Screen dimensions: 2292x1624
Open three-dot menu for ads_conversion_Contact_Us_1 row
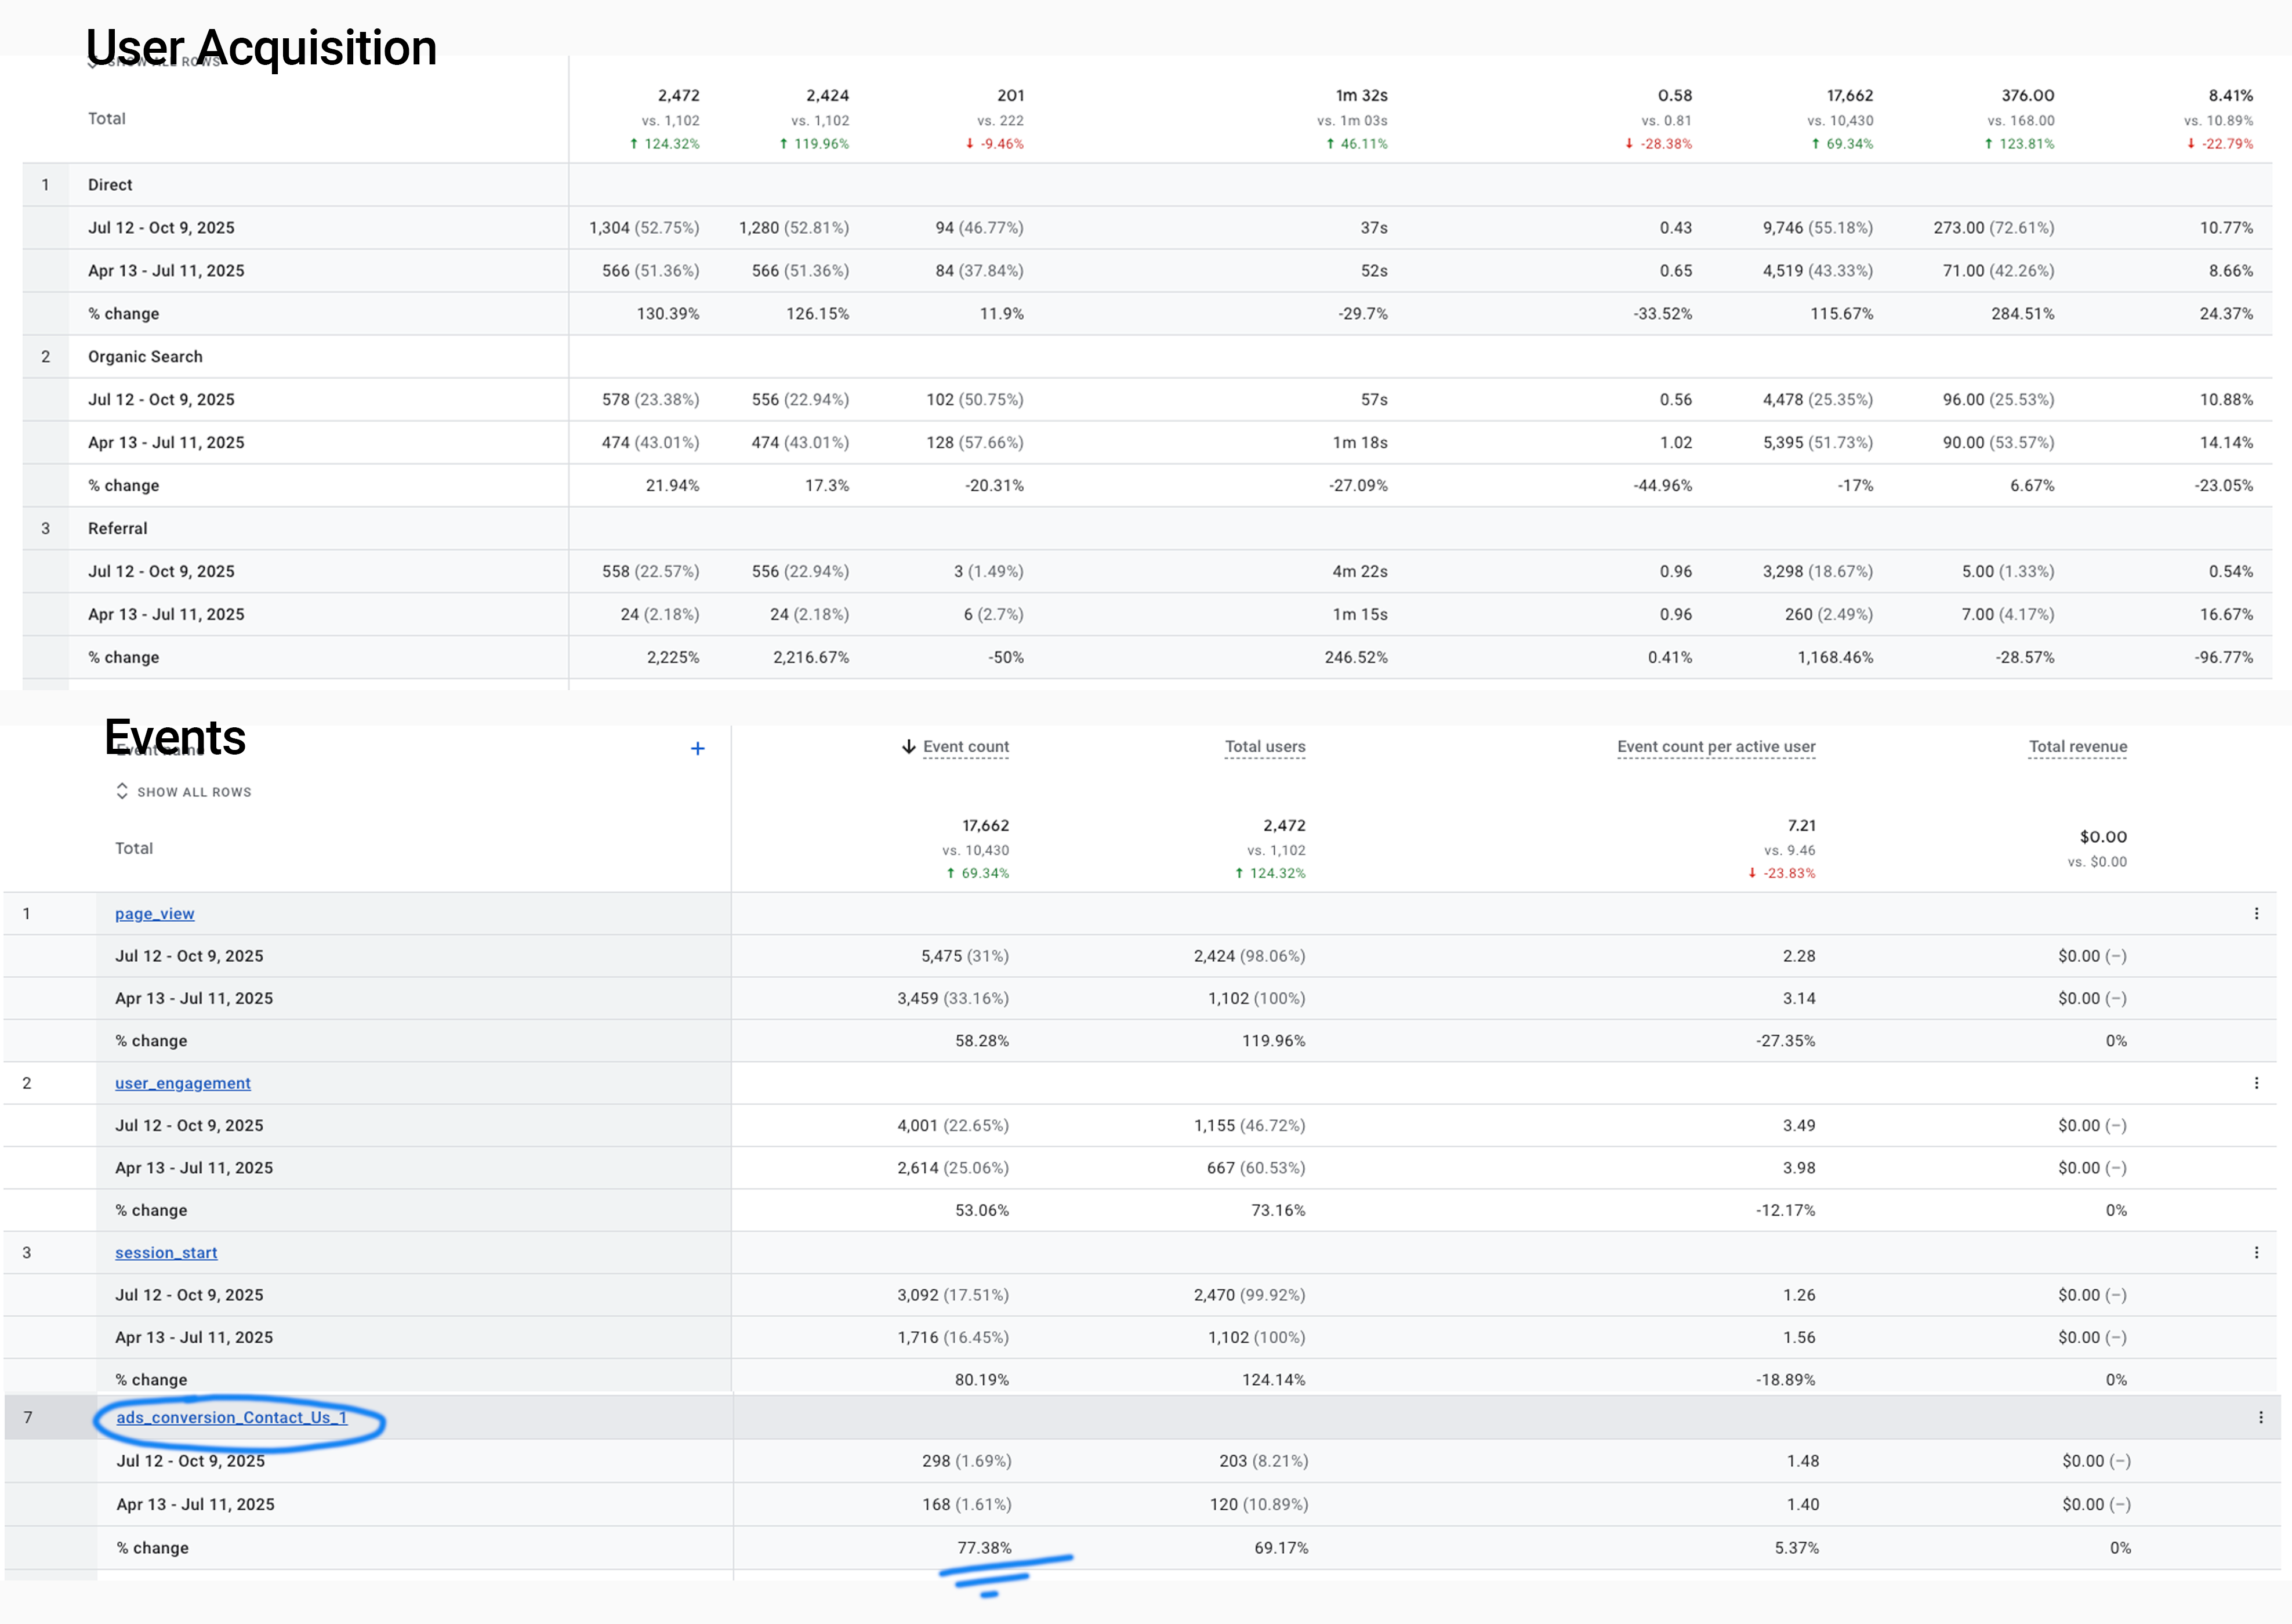tap(2260, 1417)
